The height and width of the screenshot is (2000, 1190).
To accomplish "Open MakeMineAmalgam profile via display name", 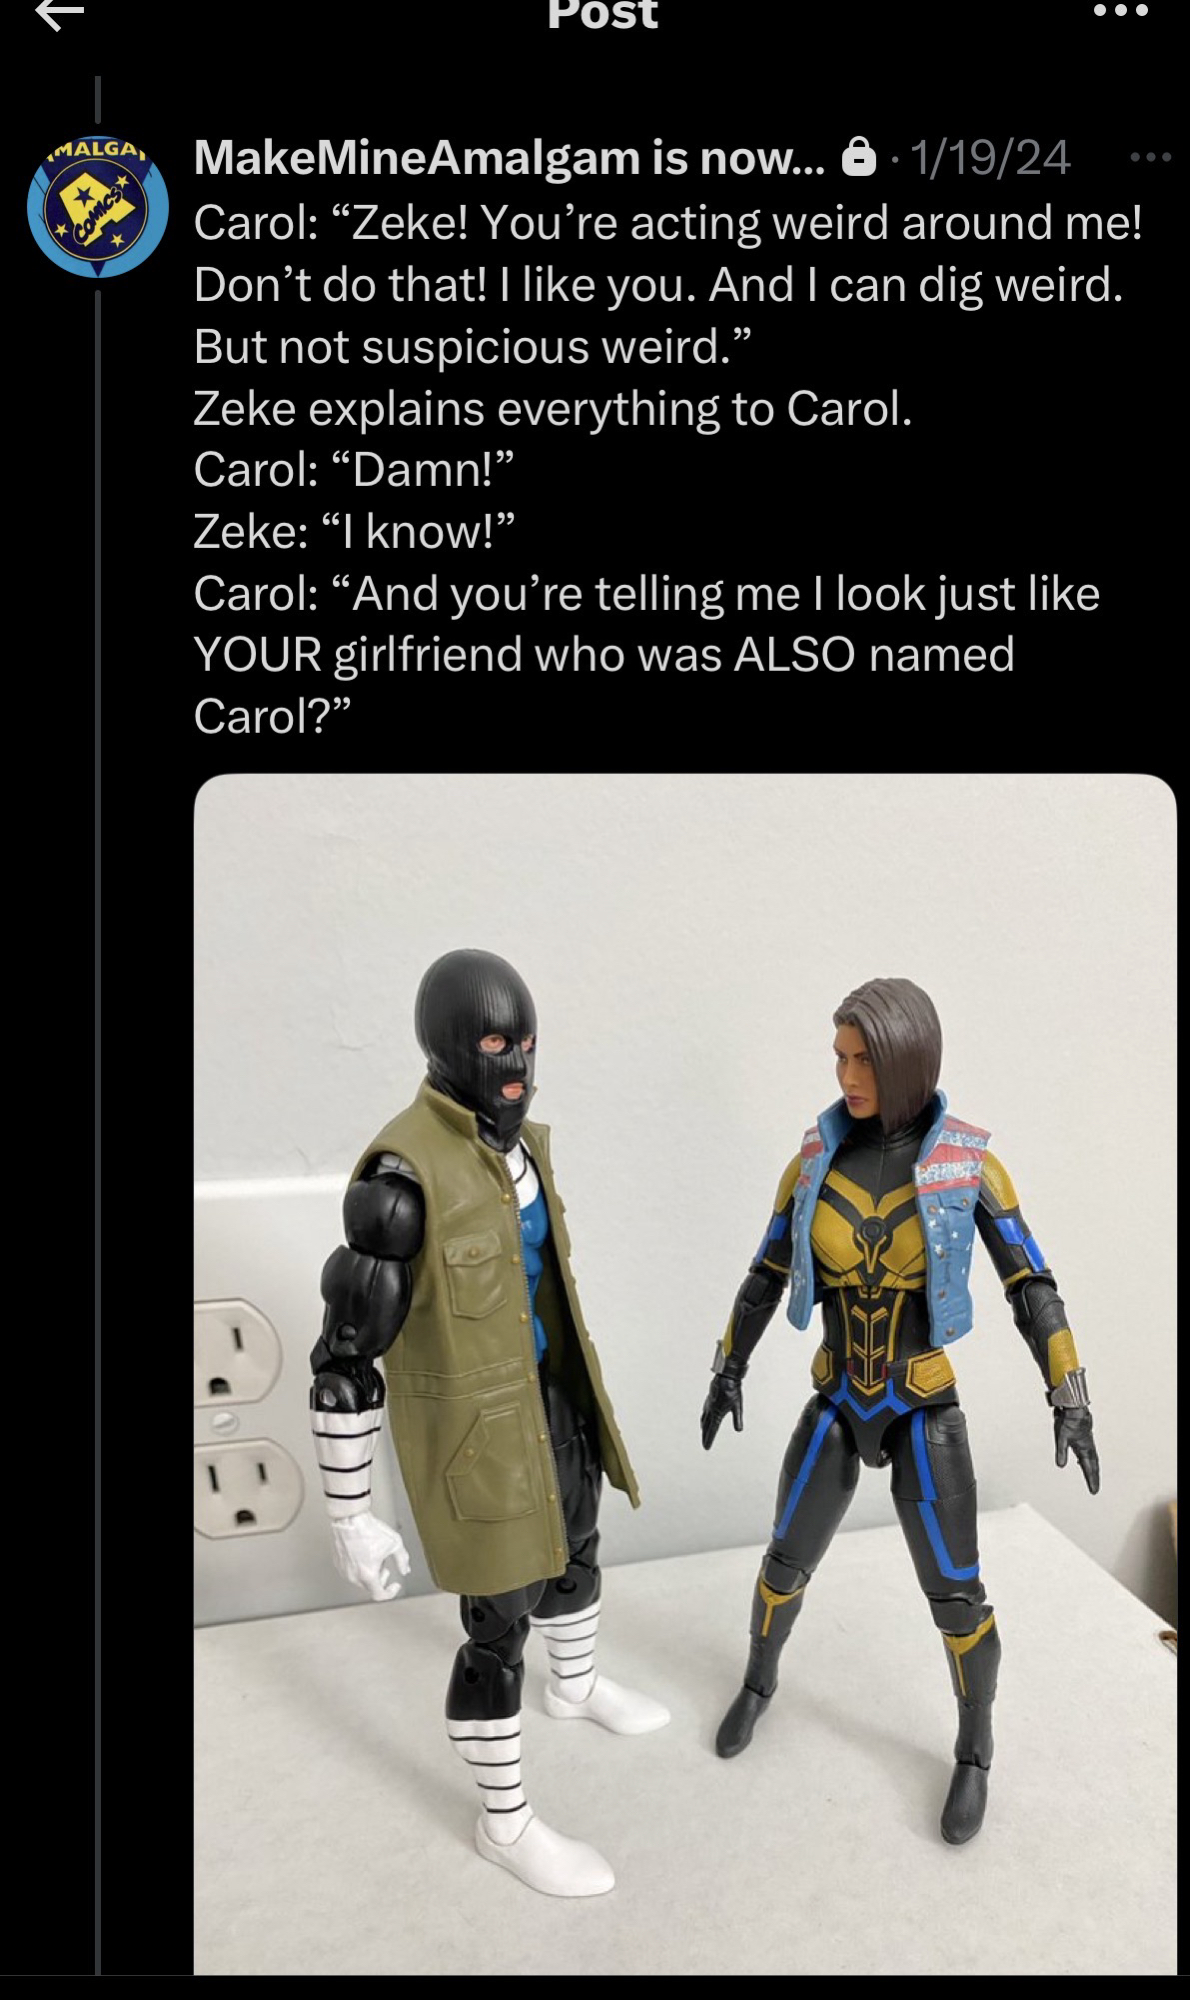I will (x=510, y=157).
